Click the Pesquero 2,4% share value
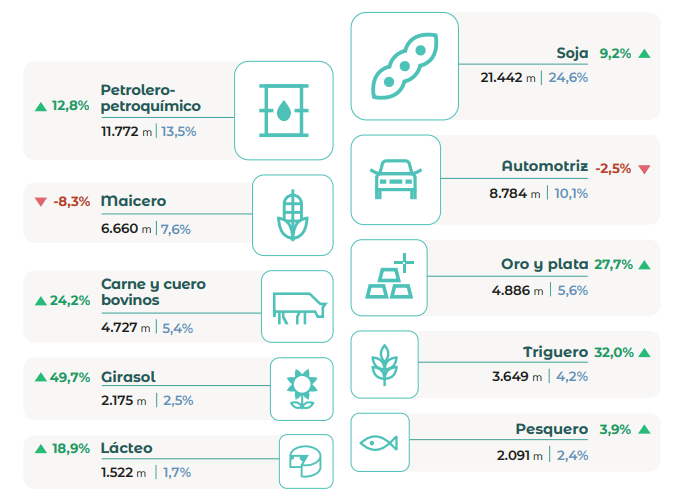This screenshot has width=681, height=501. 572,455
